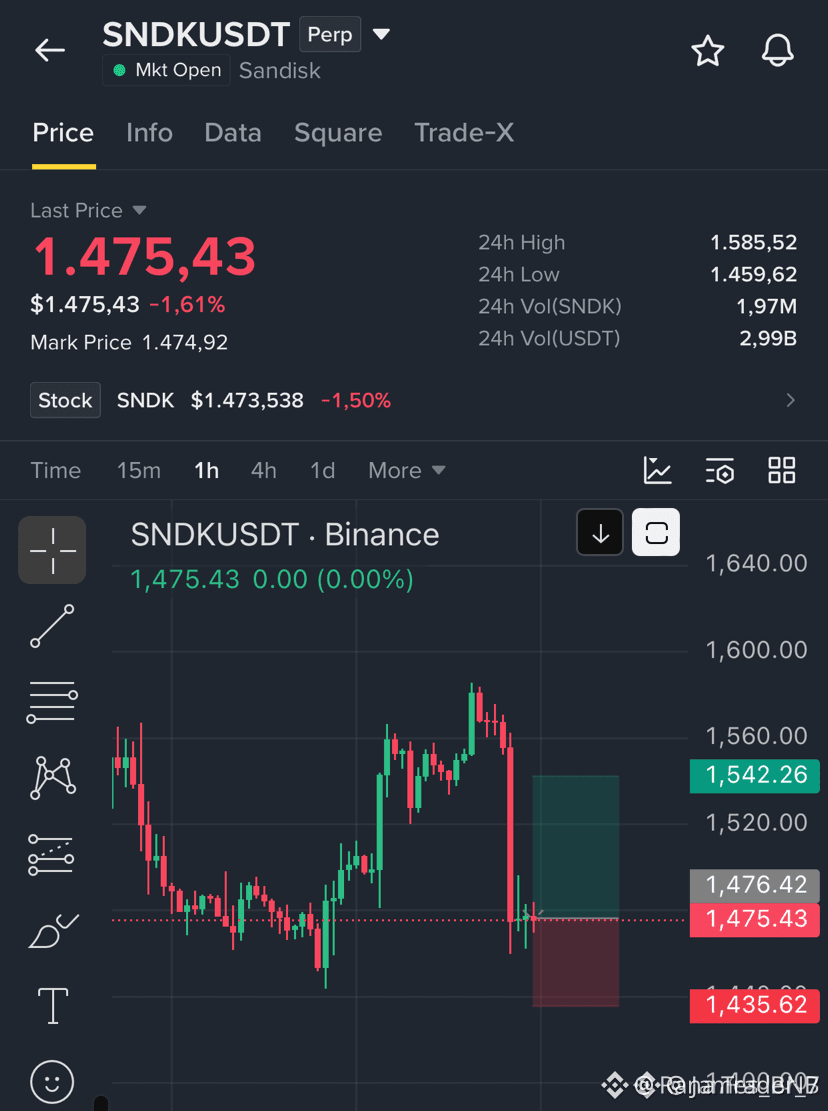Open the Trade-X tab
Screen dimensions: 828x1111
[464, 132]
